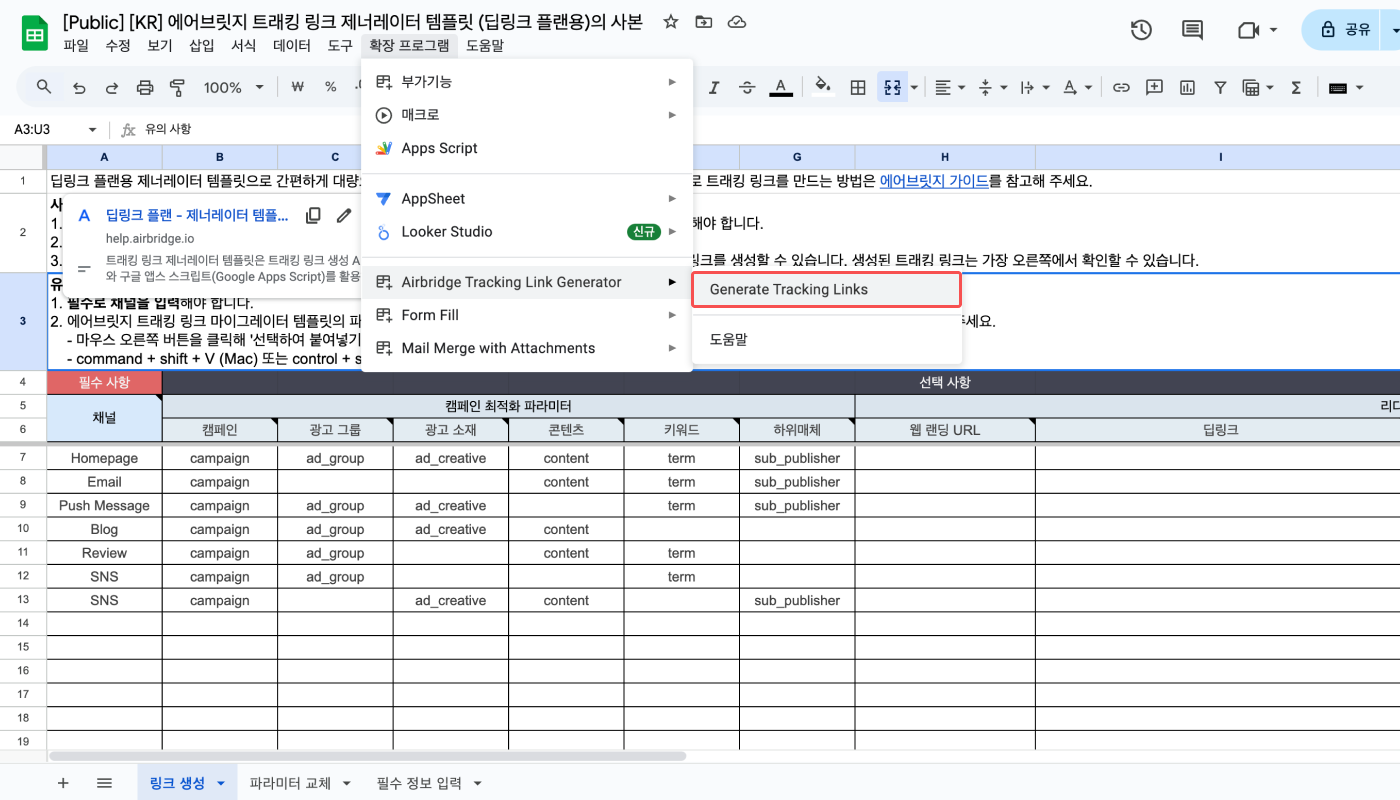The width and height of the screenshot is (1400, 800).
Task: Activate the paint format tool
Action: (x=178, y=88)
